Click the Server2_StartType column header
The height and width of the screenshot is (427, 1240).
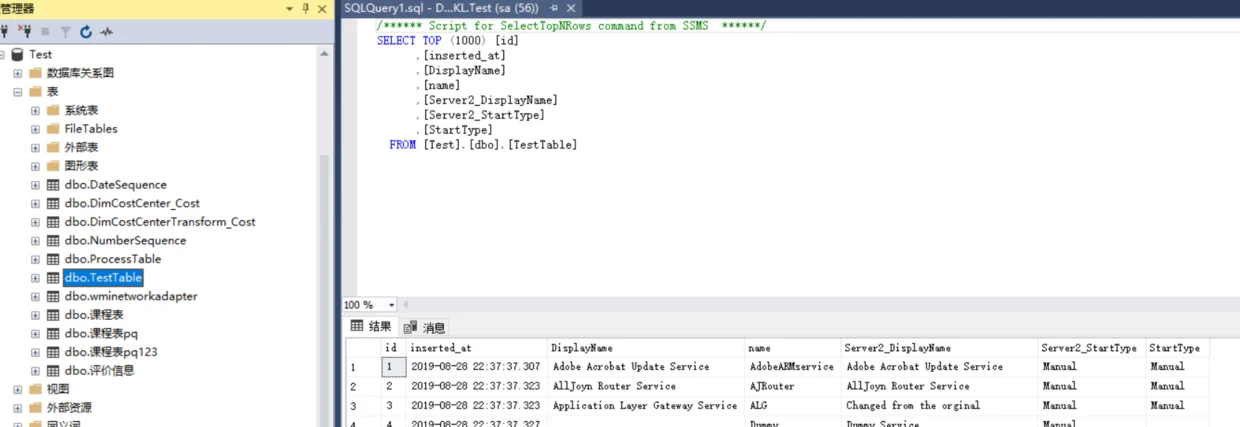tap(1092, 348)
